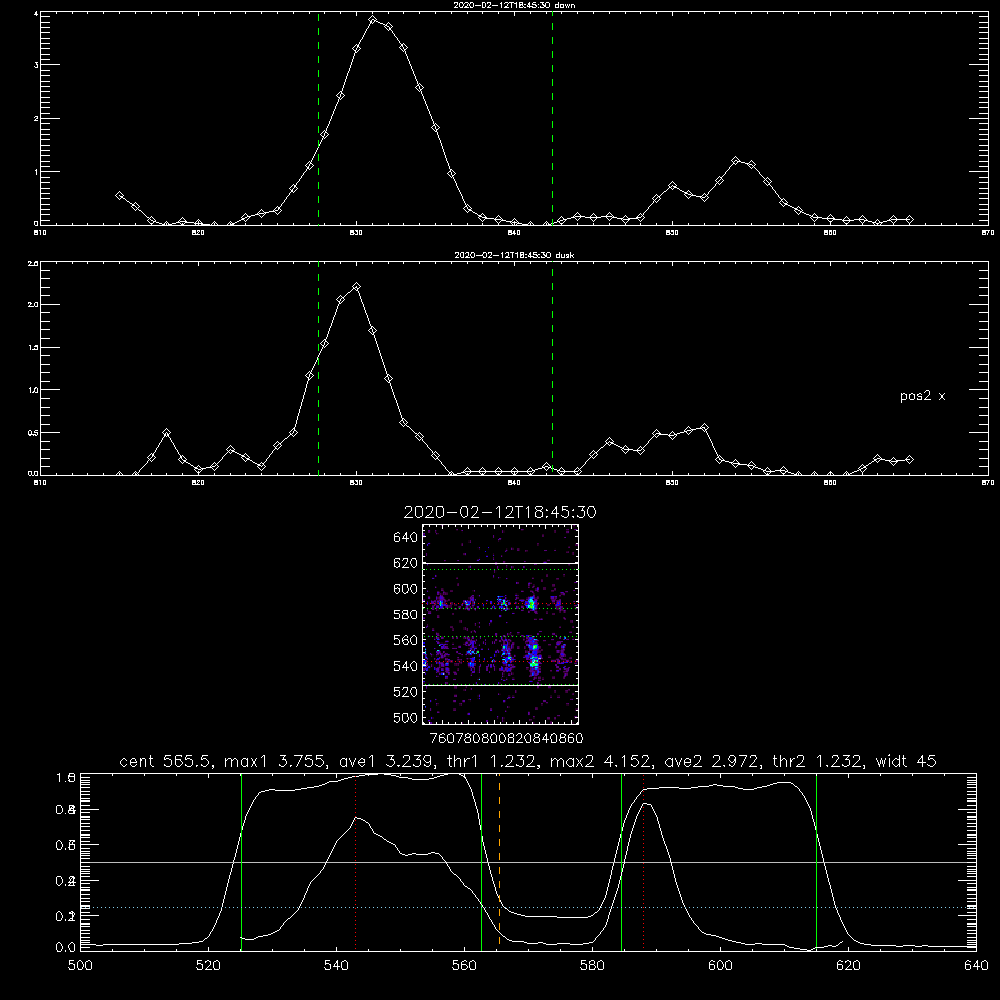Click the second green dashed line in the dusk plot
Viewport: 1000px width, 1000px height.
point(552,368)
